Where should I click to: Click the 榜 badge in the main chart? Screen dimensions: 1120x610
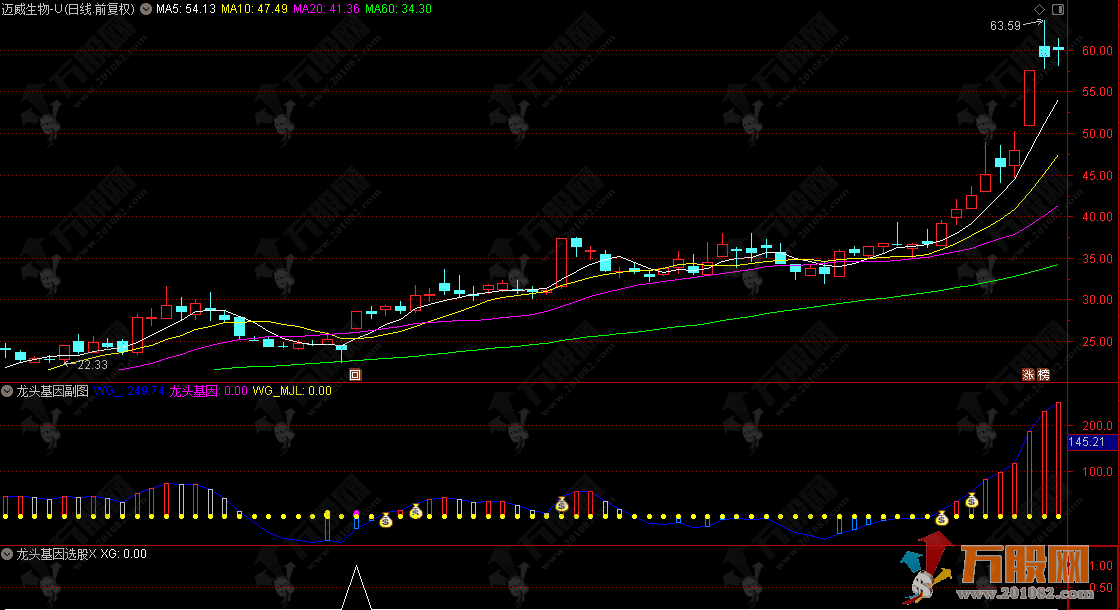point(1043,375)
